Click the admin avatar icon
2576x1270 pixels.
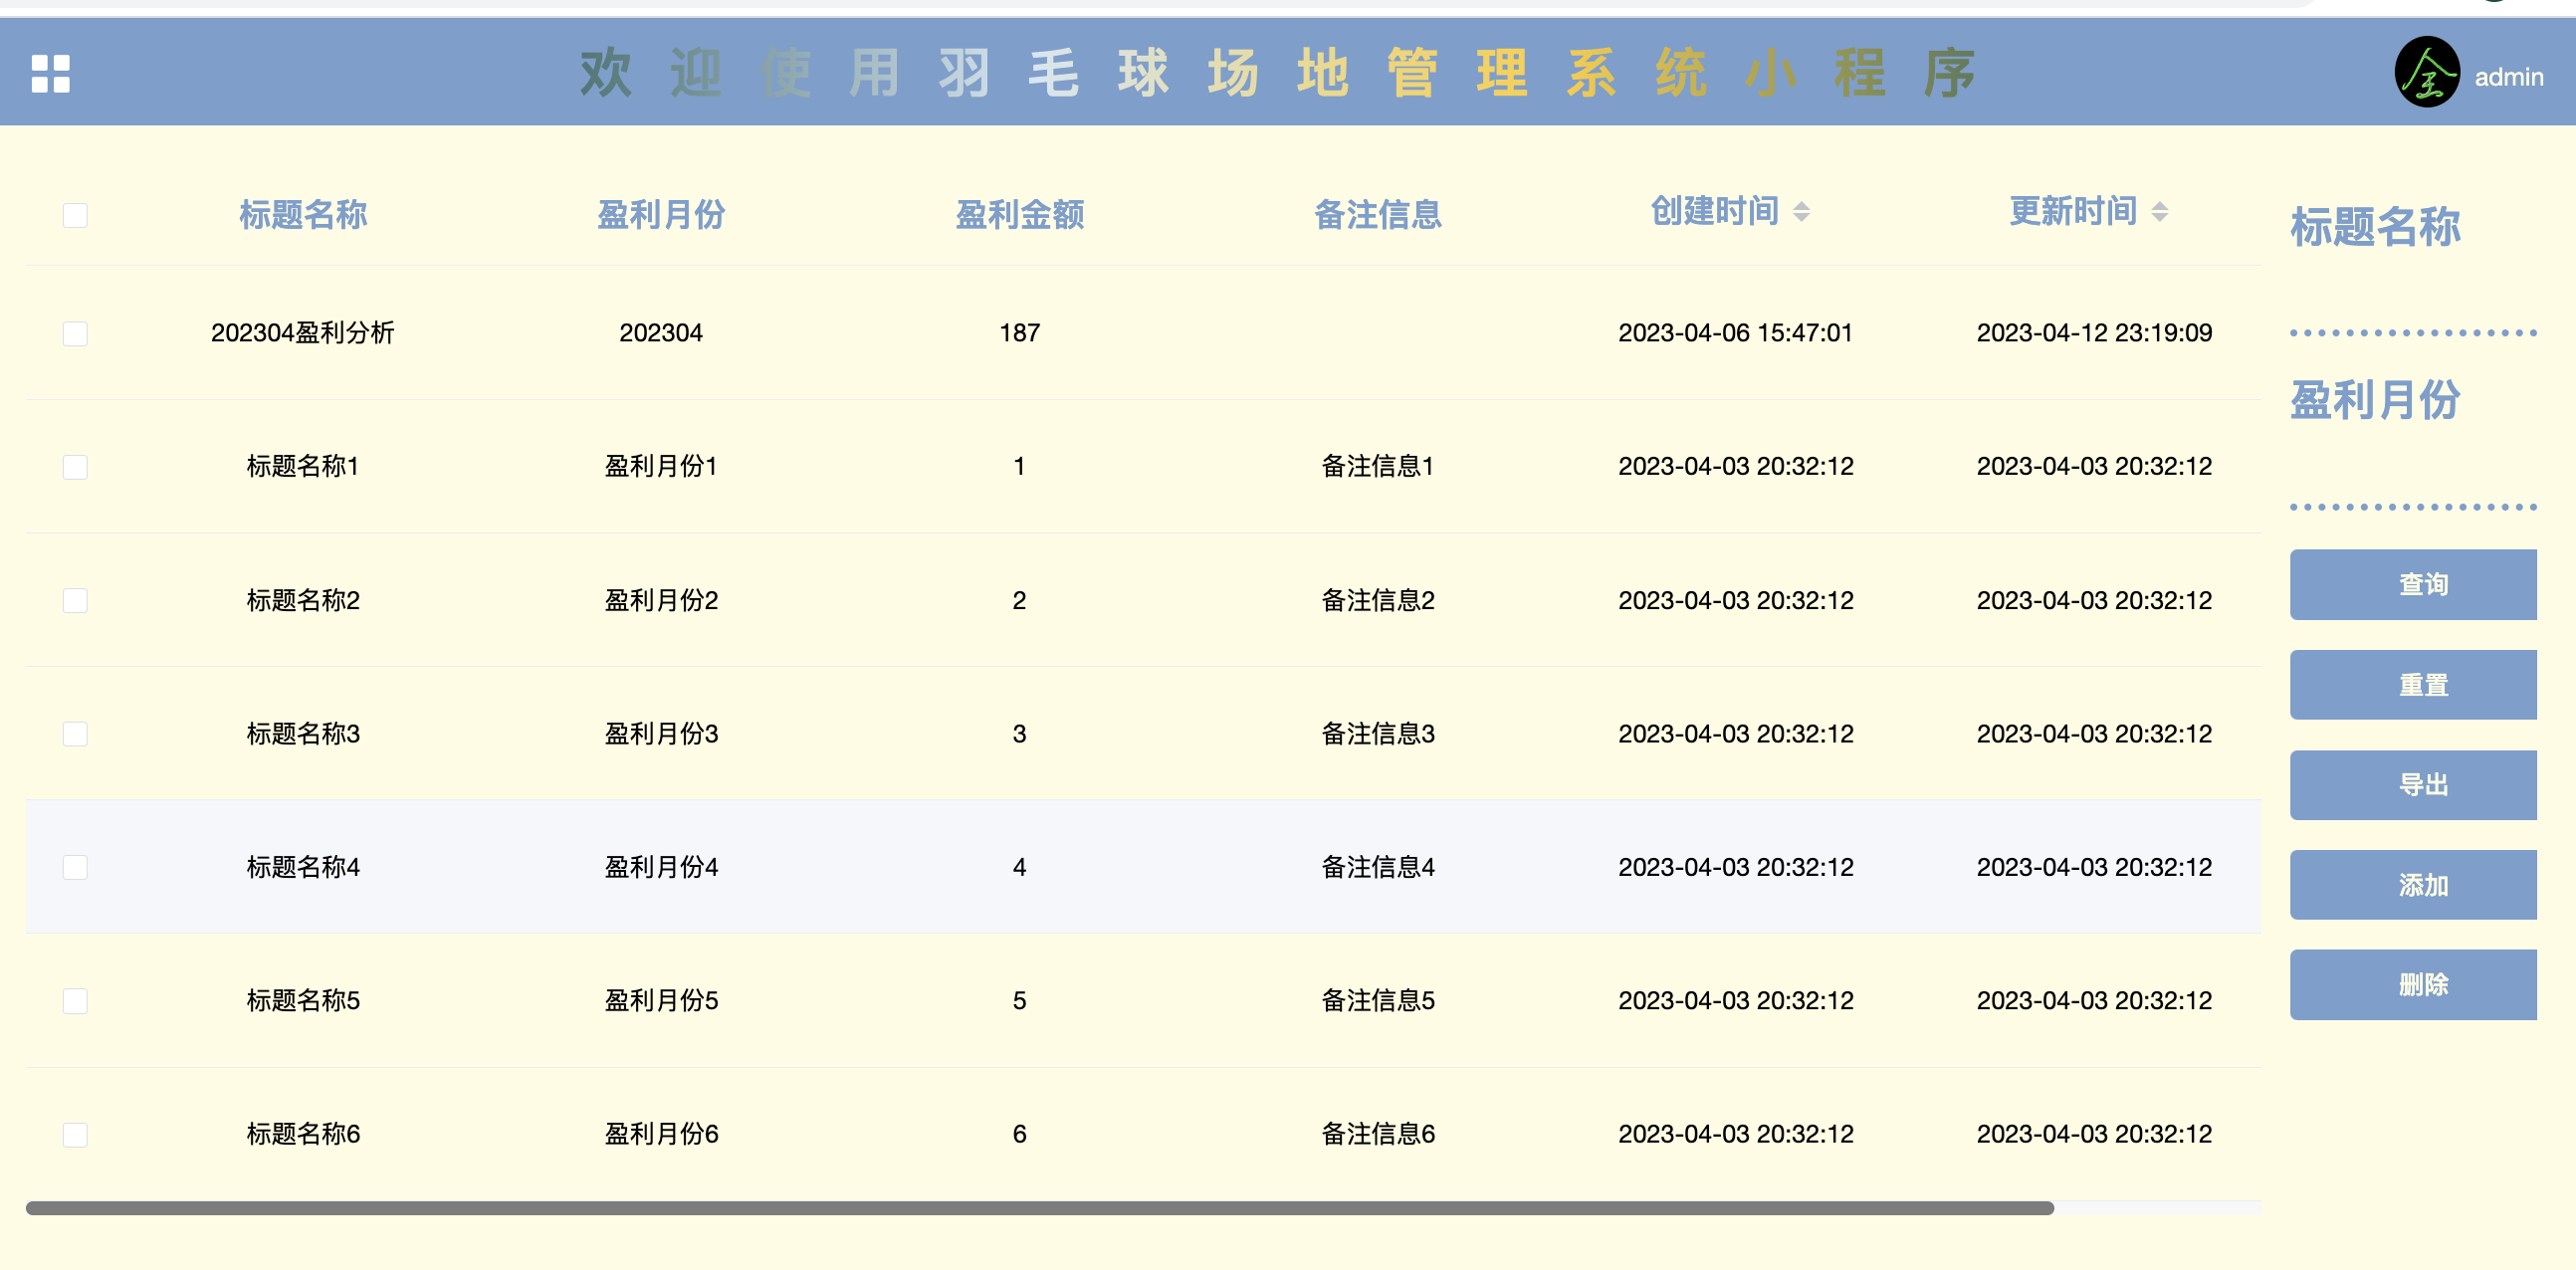click(2428, 72)
